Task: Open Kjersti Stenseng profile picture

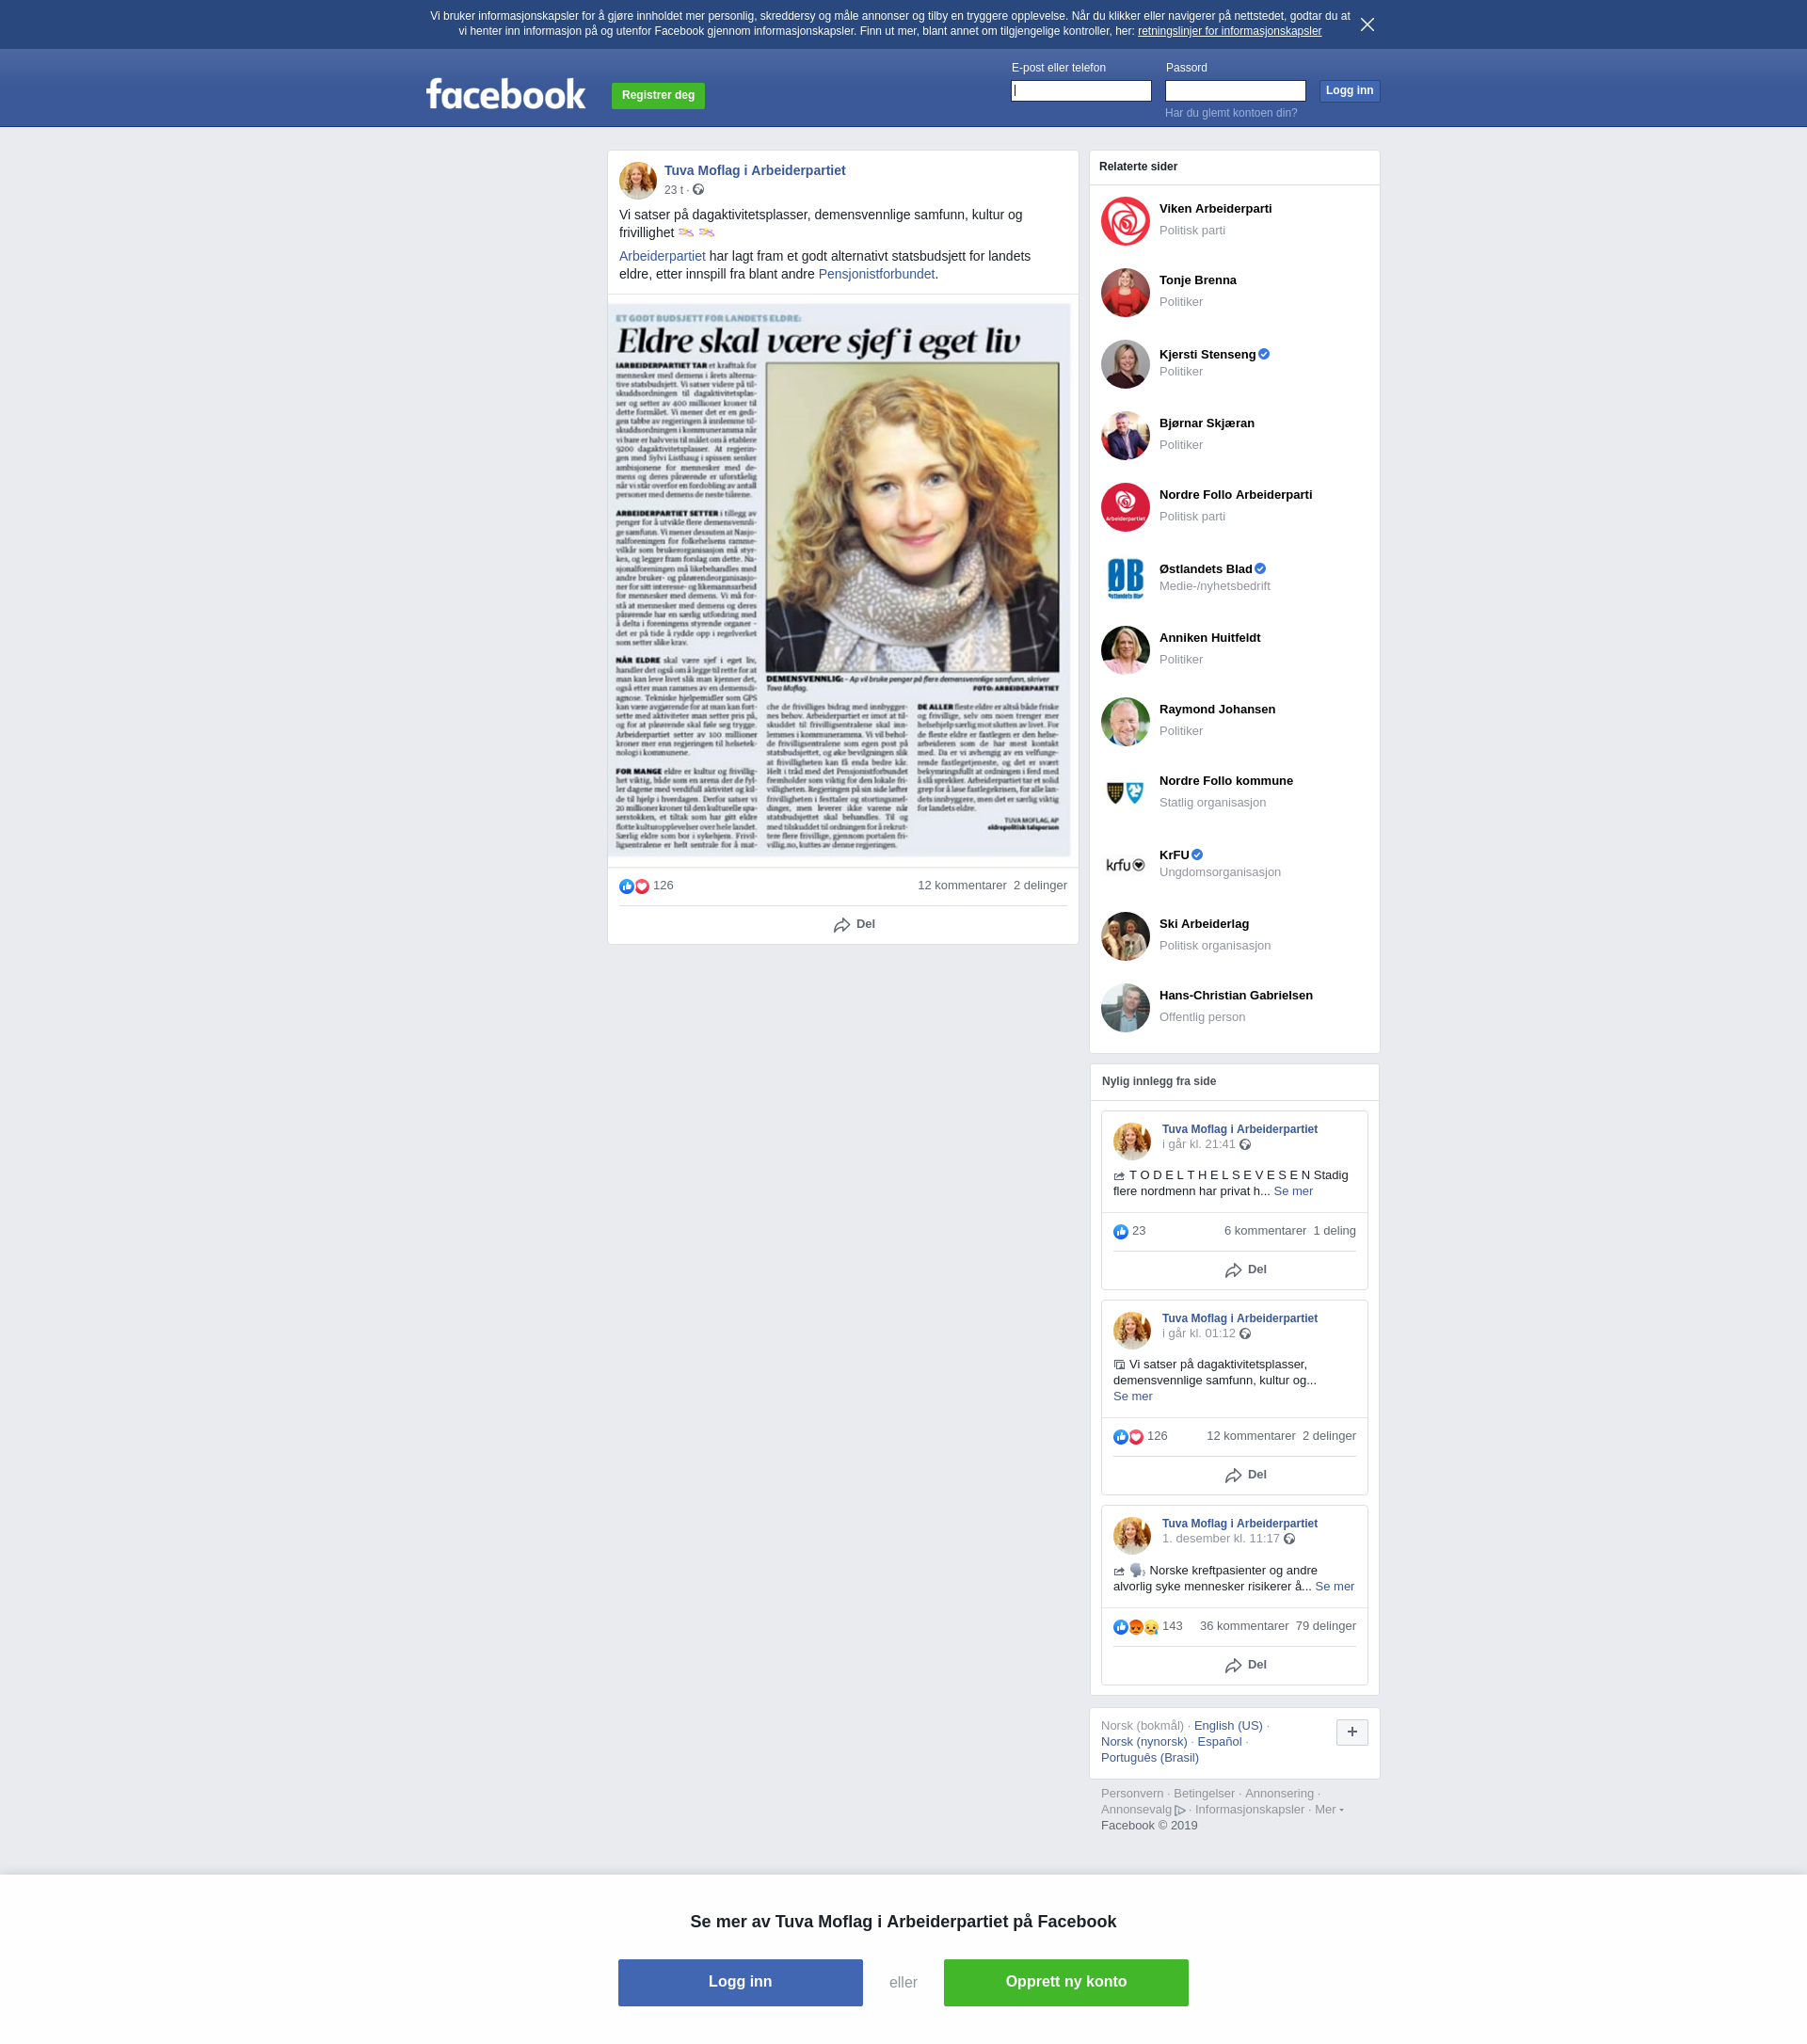Action: 1125,364
